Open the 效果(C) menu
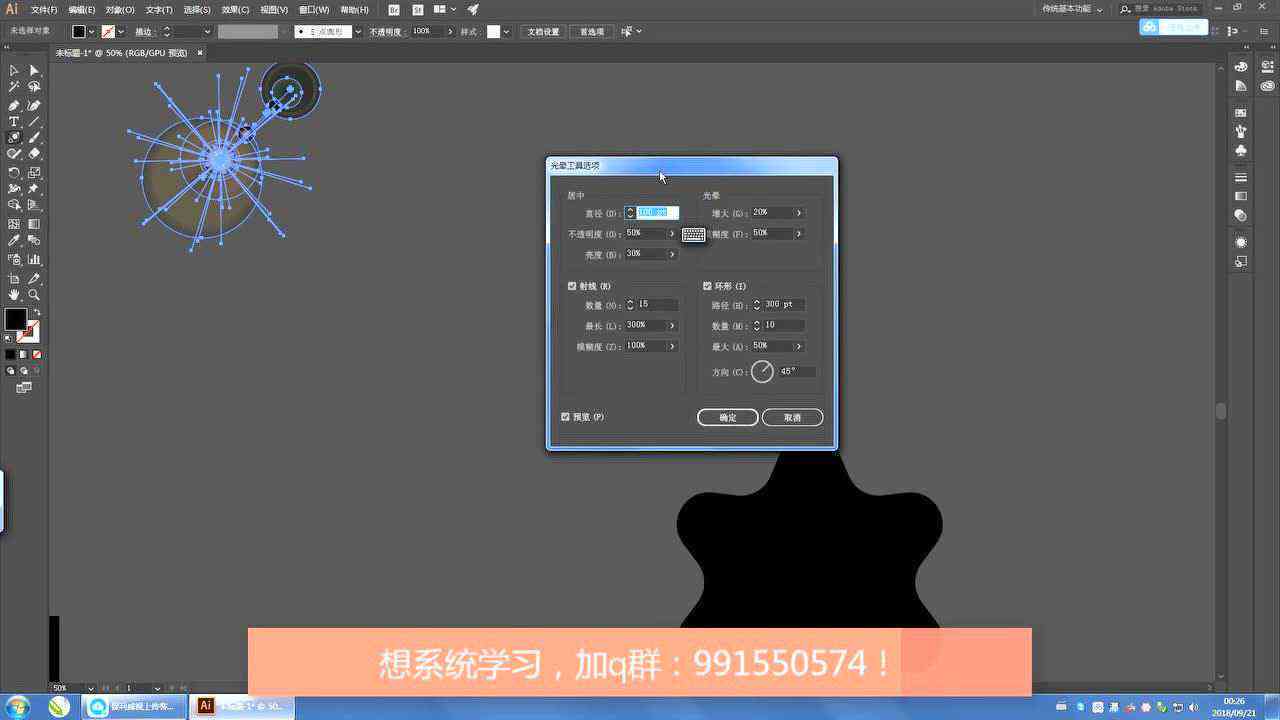This screenshot has height=720, width=1280. (x=235, y=9)
